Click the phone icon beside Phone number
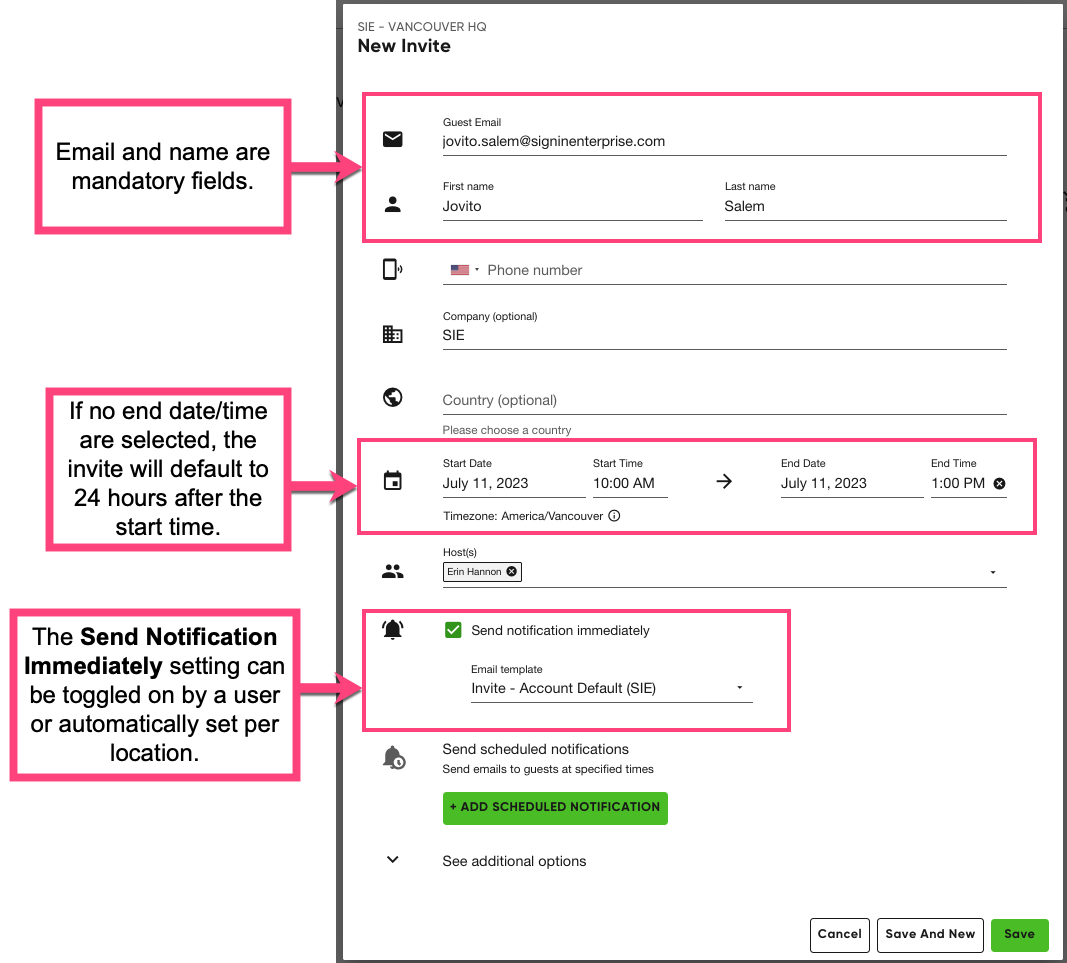The width and height of the screenshot is (1067, 963). point(393,270)
